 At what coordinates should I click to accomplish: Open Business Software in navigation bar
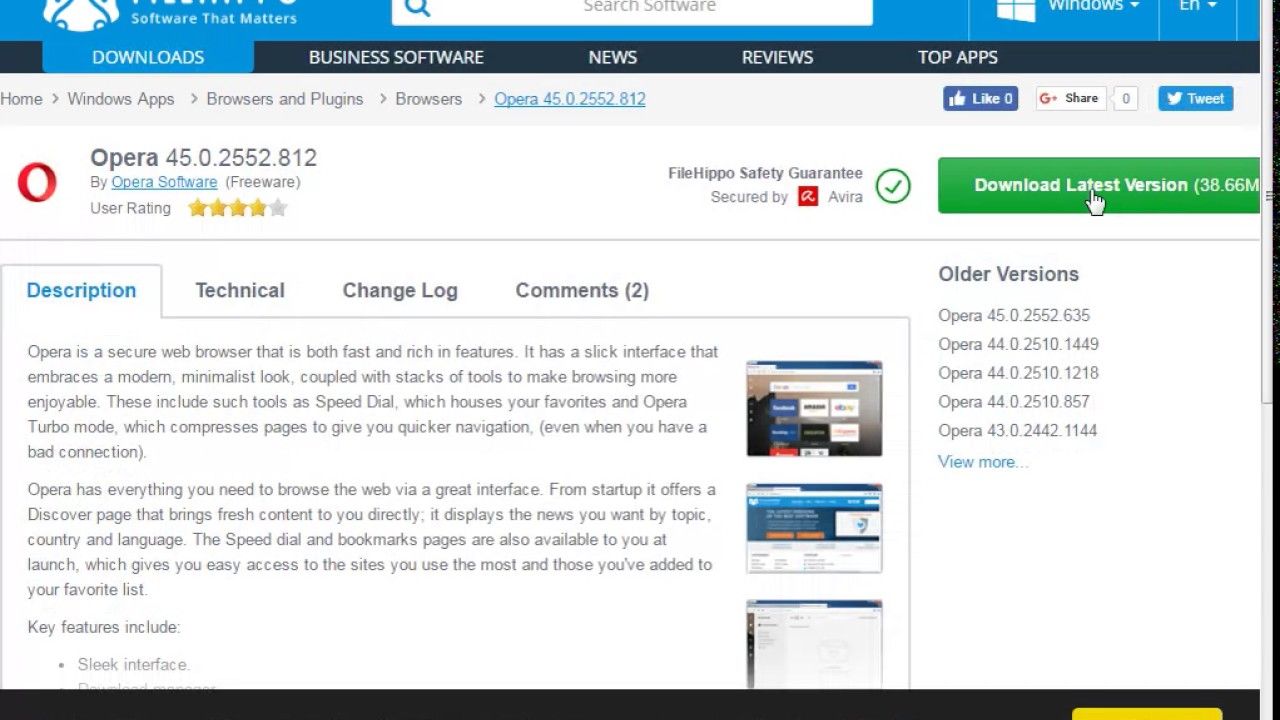(x=396, y=57)
